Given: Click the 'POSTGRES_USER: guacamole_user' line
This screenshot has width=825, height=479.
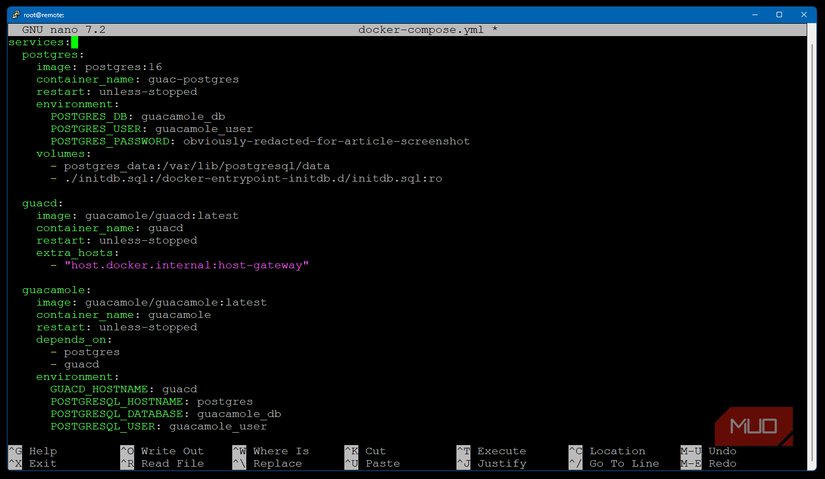Looking at the screenshot, I should click(152, 129).
